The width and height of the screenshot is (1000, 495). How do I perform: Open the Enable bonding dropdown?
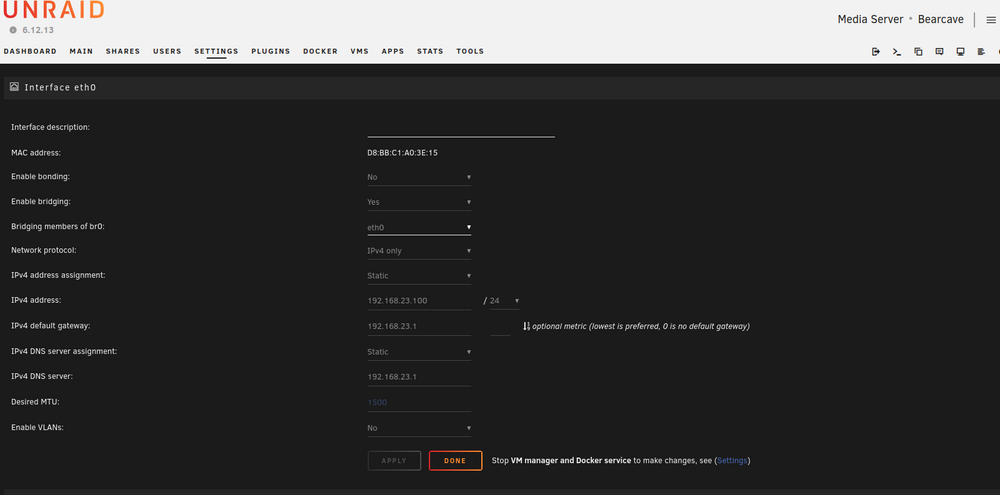(x=419, y=177)
